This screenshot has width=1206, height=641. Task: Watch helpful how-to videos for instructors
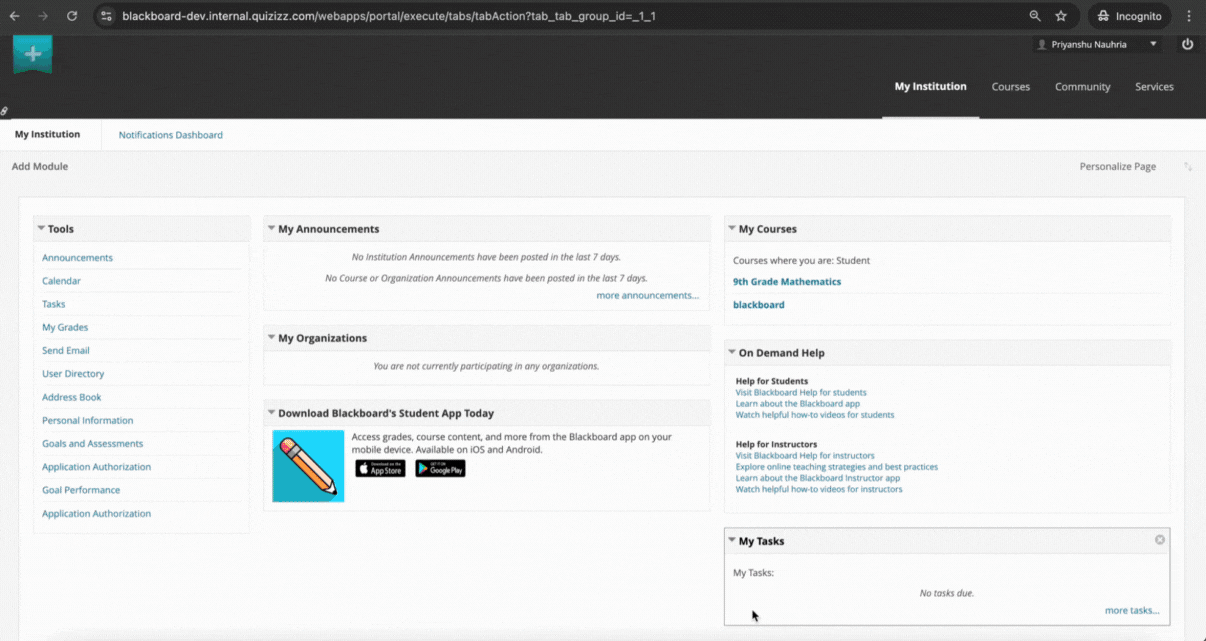(819, 489)
